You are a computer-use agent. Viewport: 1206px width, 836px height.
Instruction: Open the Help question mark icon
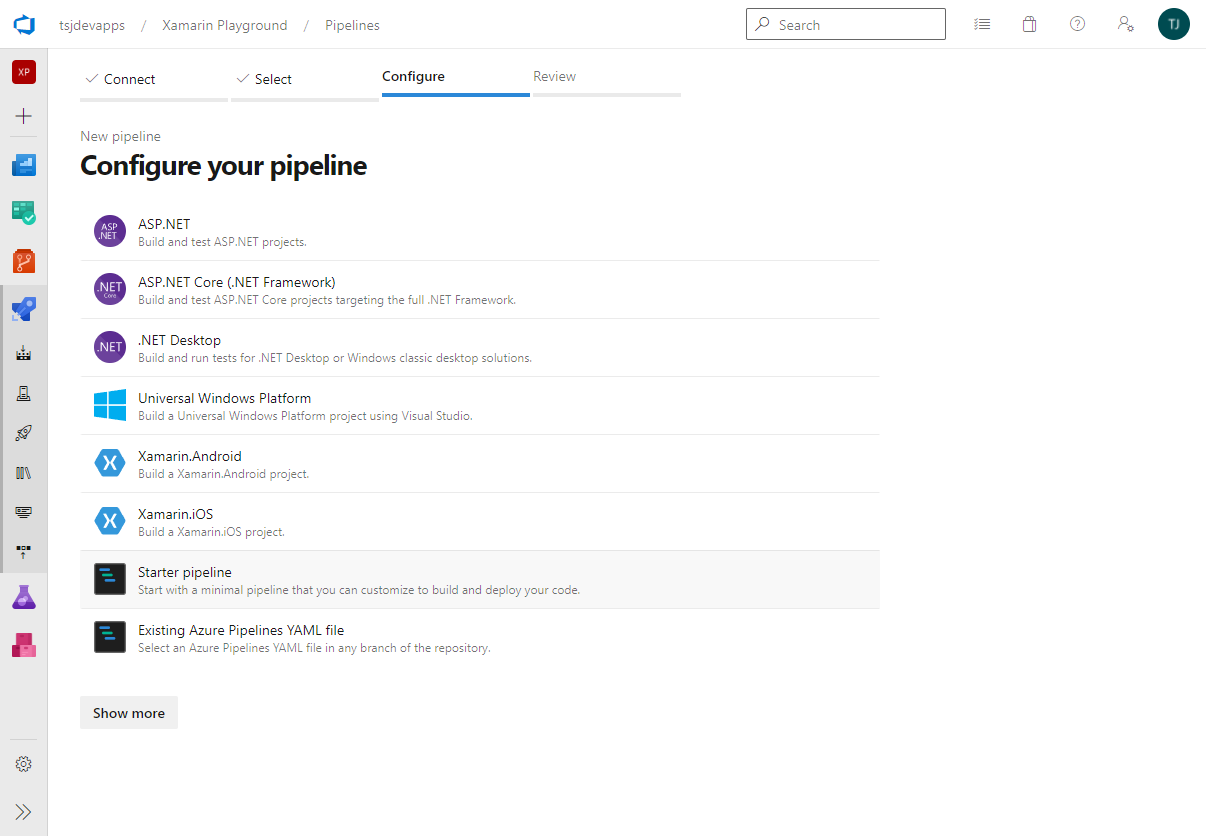(1077, 25)
